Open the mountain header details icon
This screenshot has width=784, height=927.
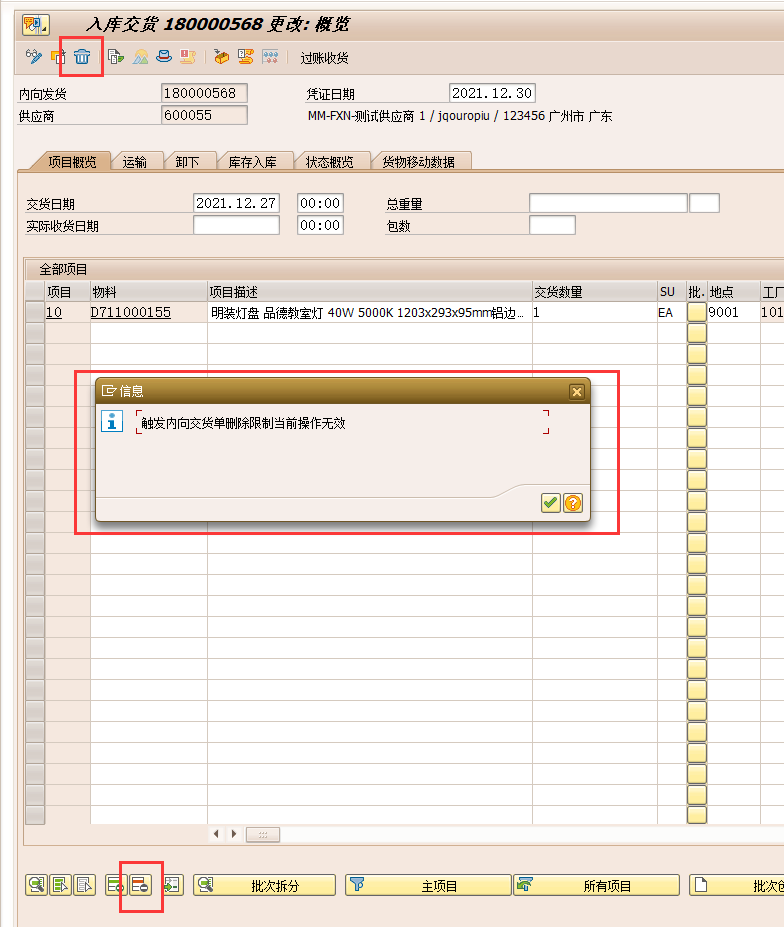141,57
